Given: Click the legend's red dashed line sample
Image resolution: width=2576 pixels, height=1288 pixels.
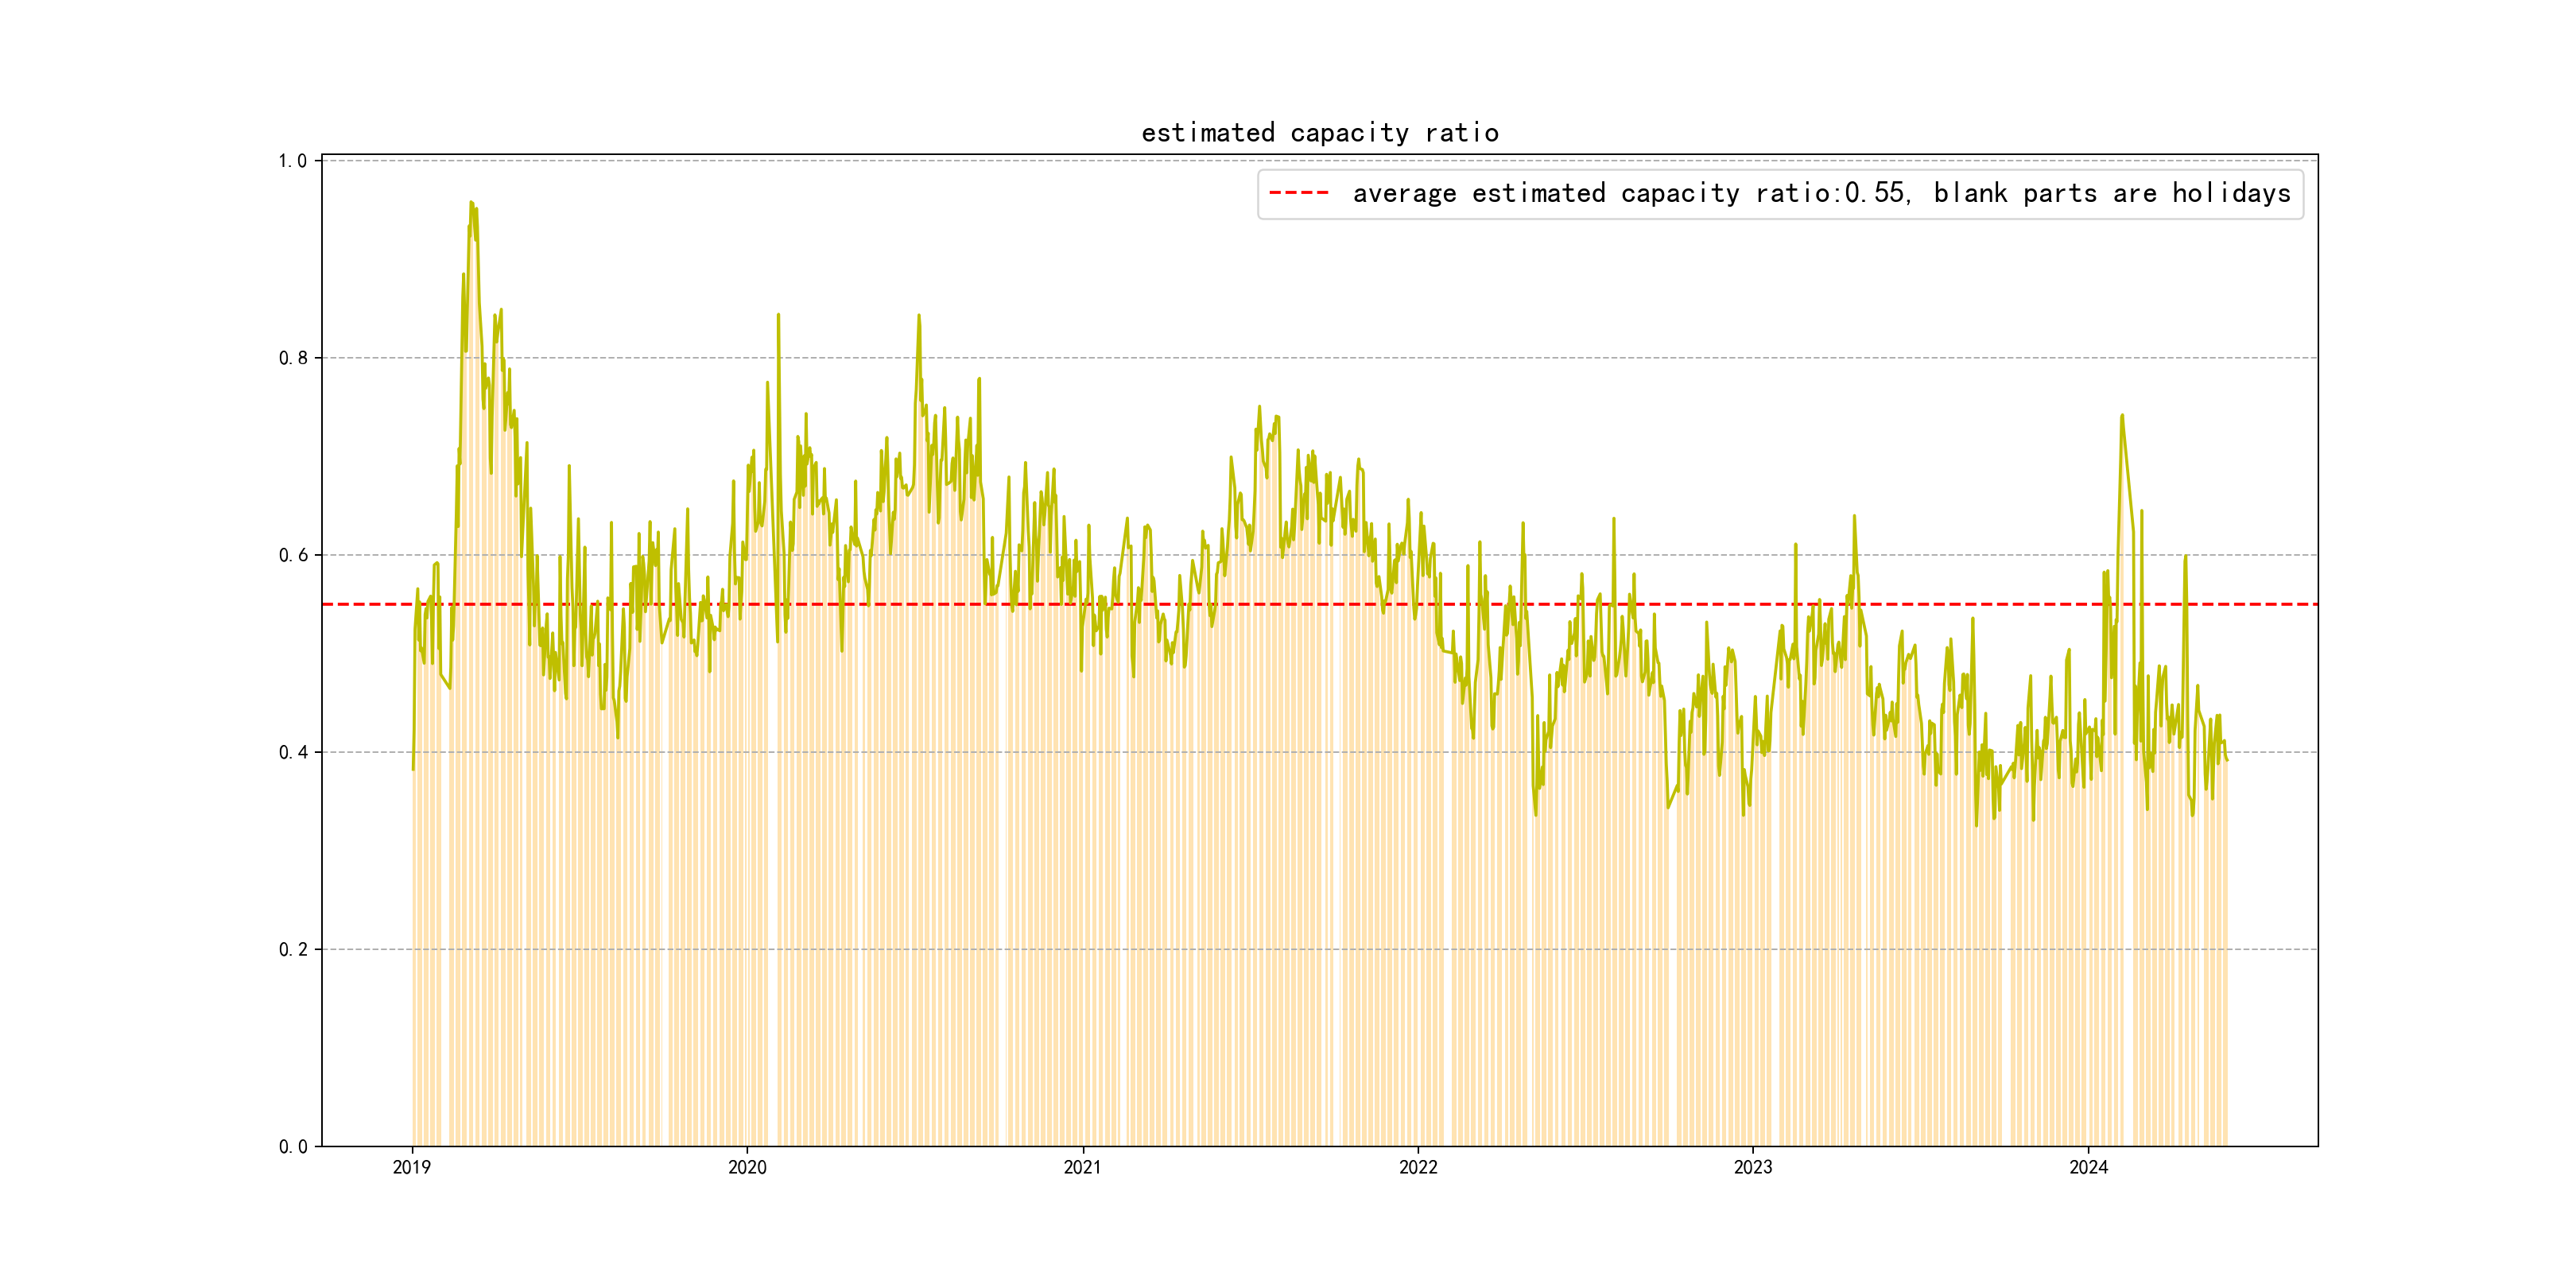Looking at the screenshot, I should (x=1298, y=193).
